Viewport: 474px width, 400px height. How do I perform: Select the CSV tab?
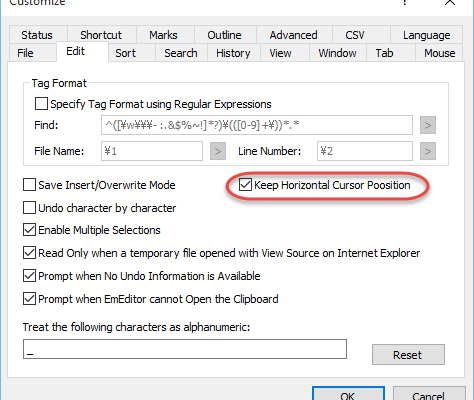click(x=355, y=35)
